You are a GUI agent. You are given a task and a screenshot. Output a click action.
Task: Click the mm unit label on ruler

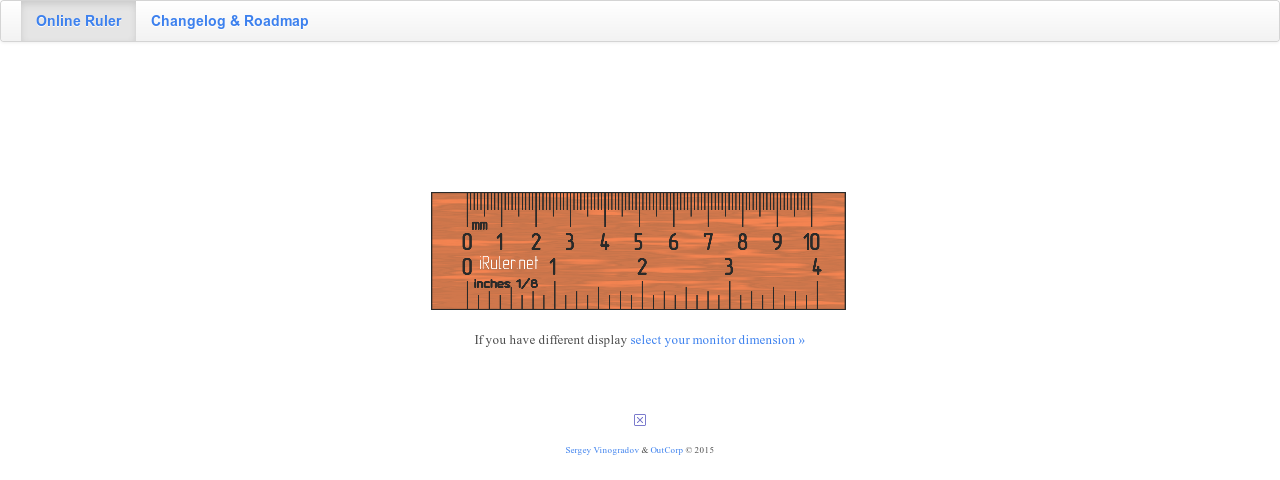coord(480,226)
